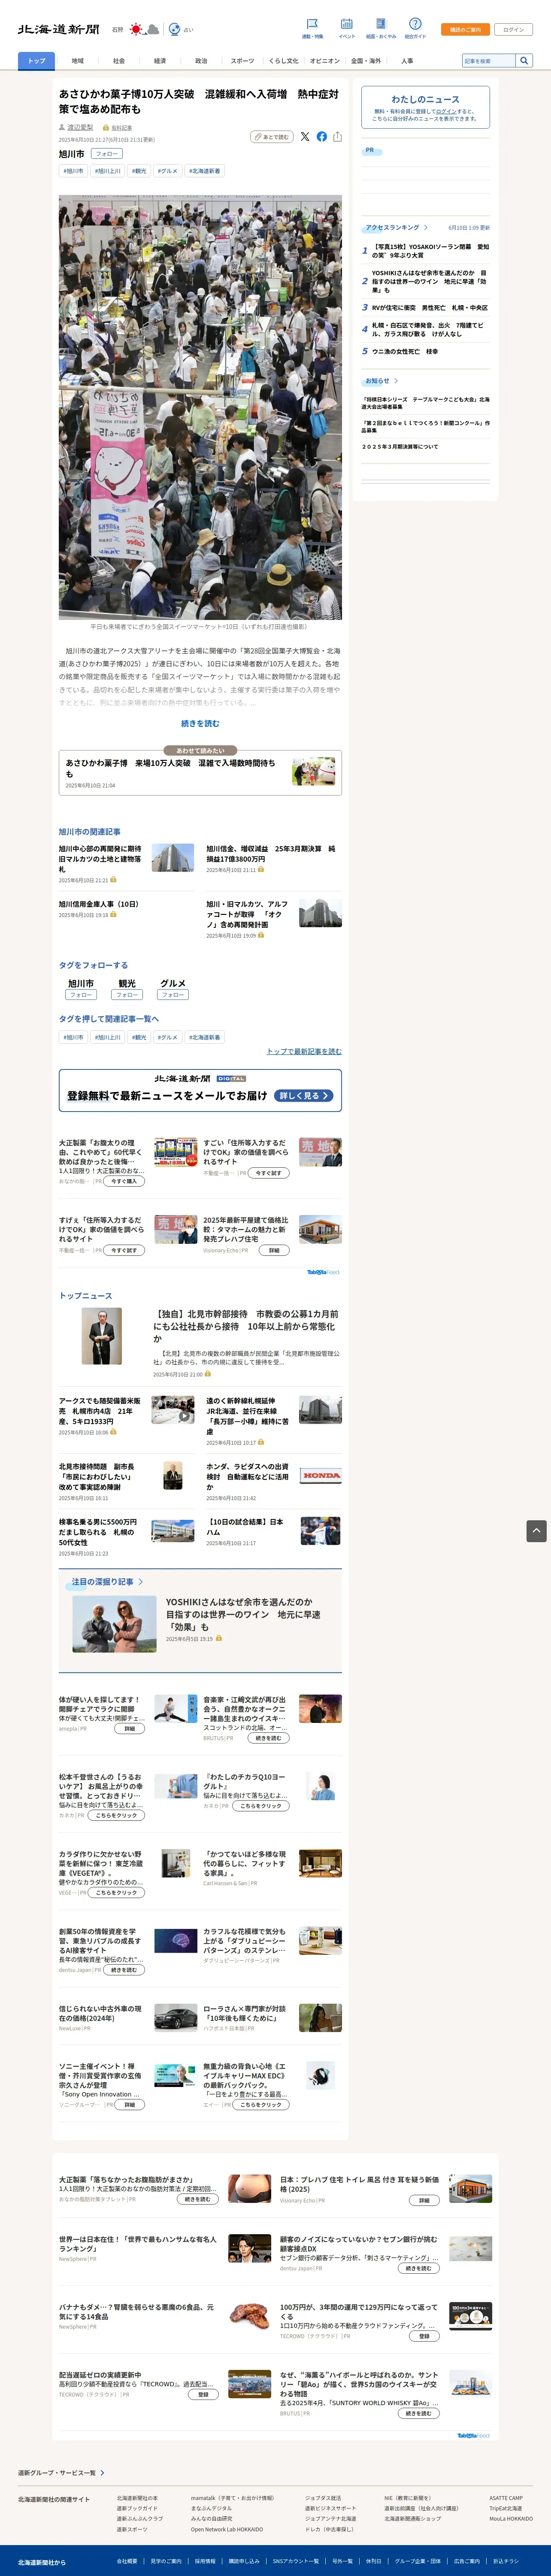Open the 総合ガイド help icon

coord(415,24)
